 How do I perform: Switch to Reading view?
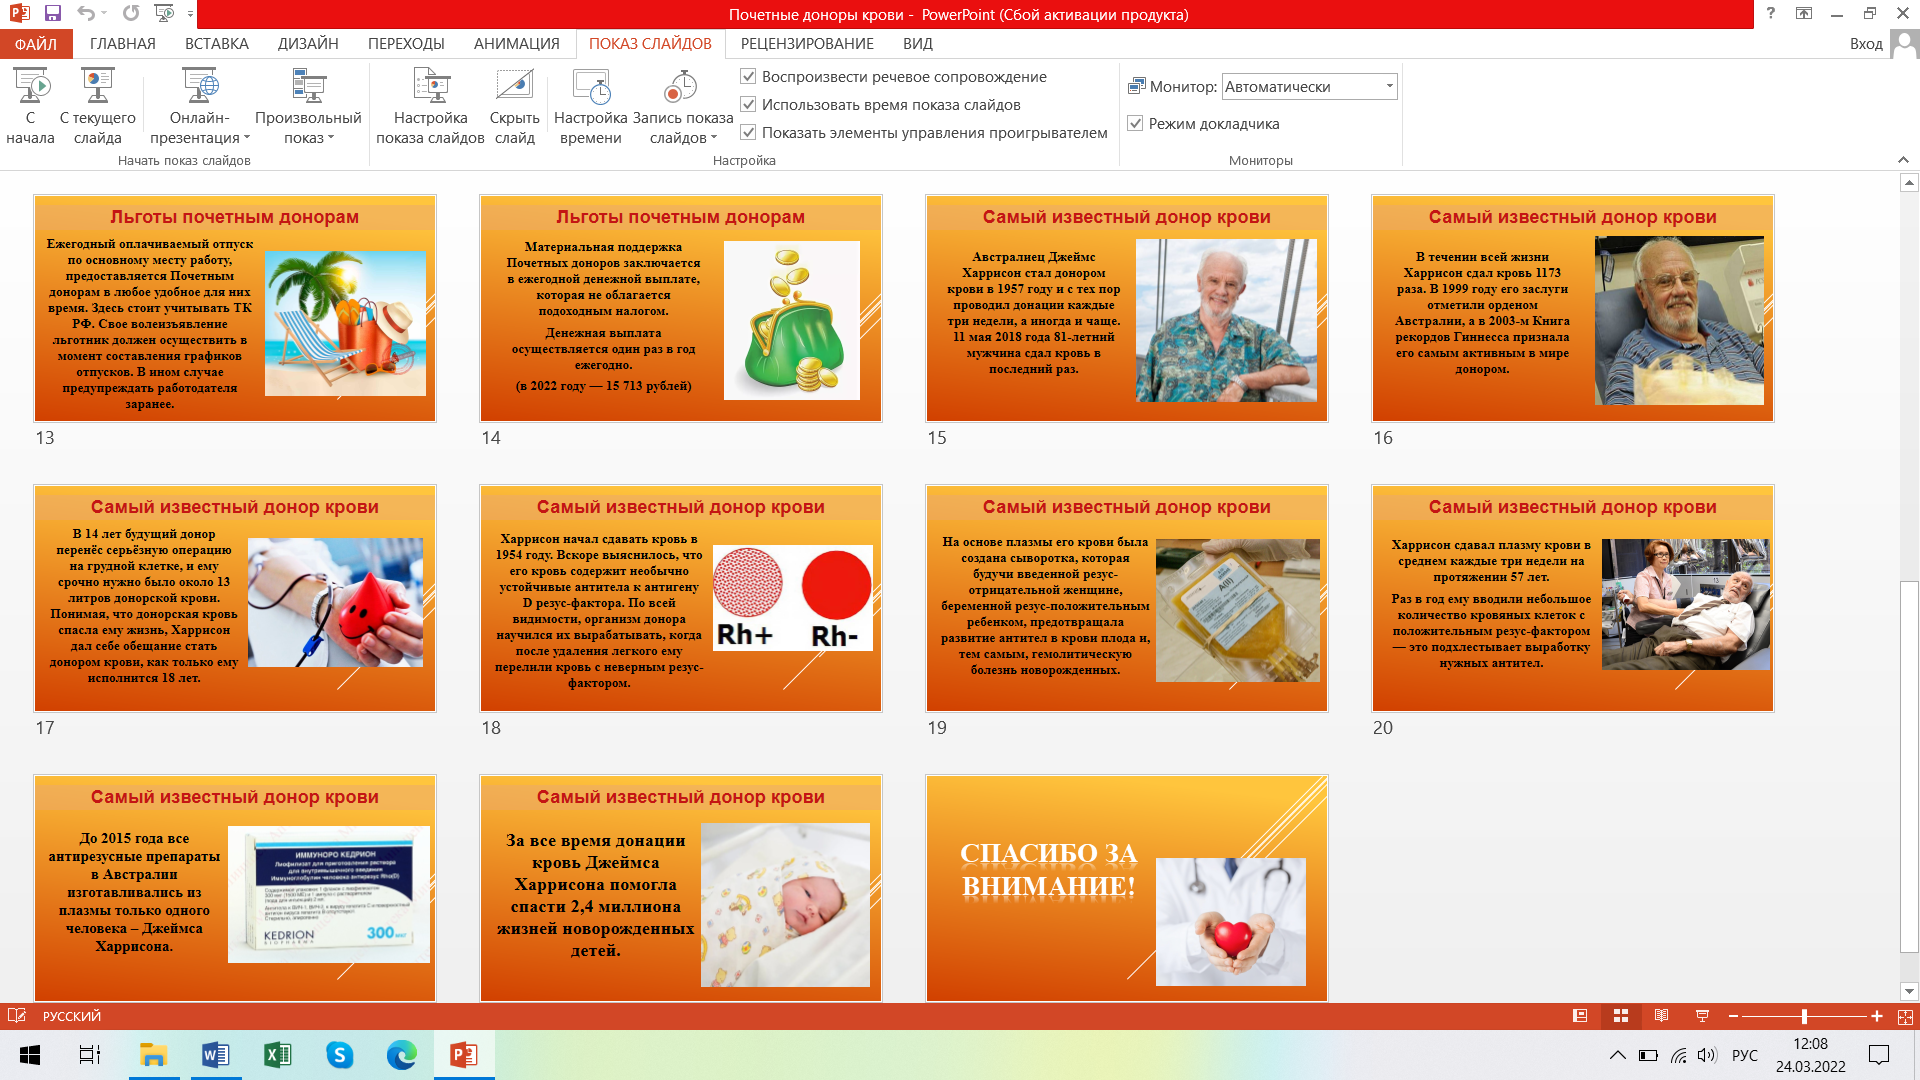point(1662,1016)
